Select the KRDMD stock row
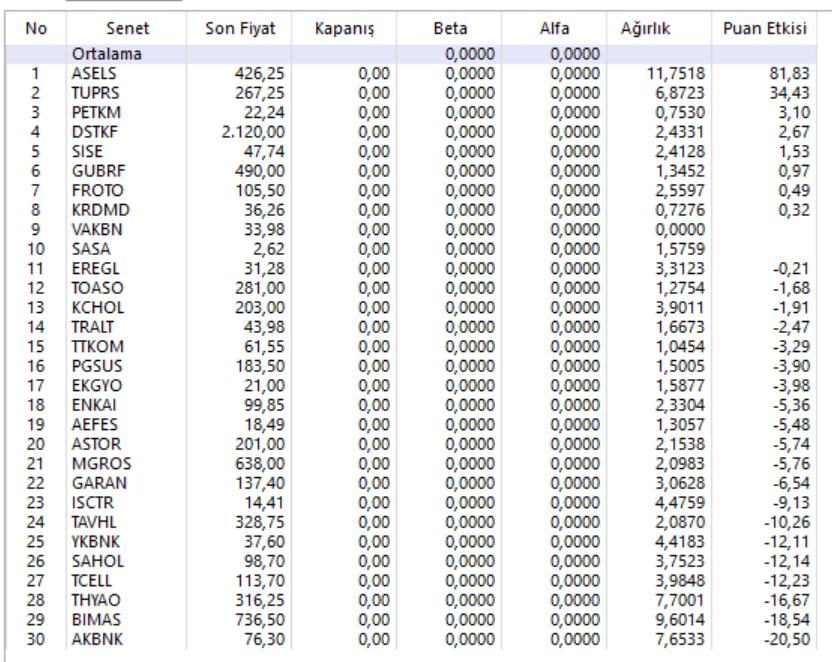 (x=411, y=210)
